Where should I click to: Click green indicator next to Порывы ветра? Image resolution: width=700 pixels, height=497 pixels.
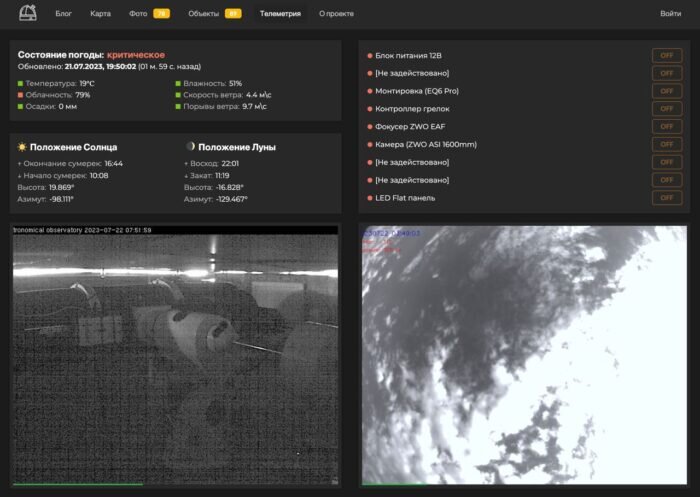click(178, 107)
